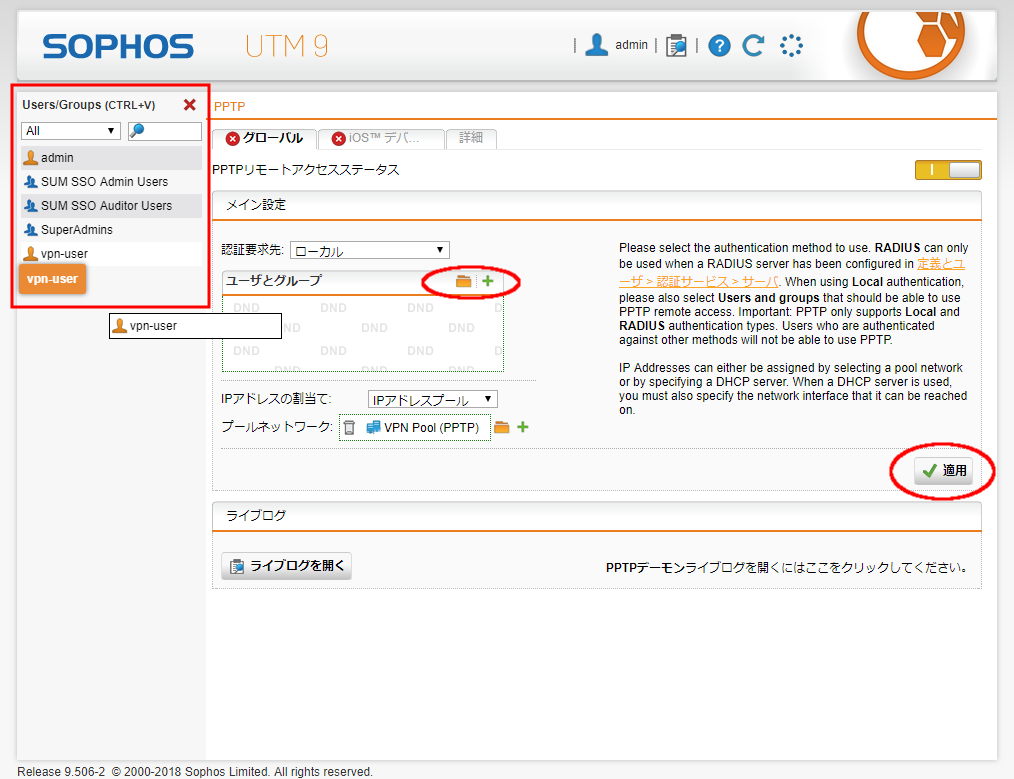
Task: Remove VPN Pool (PPTP) with trash icon
Action: pyautogui.click(x=349, y=428)
